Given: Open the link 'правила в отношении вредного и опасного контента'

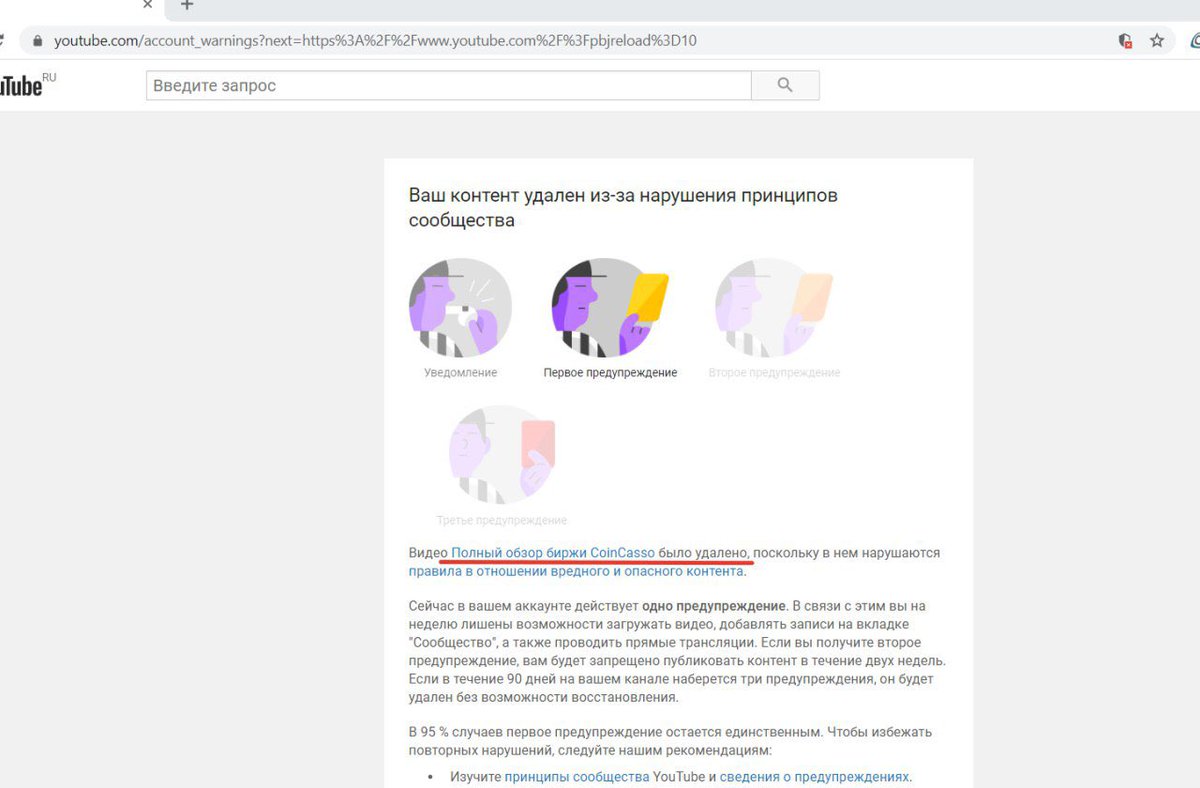Looking at the screenshot, I should [576, 571].
